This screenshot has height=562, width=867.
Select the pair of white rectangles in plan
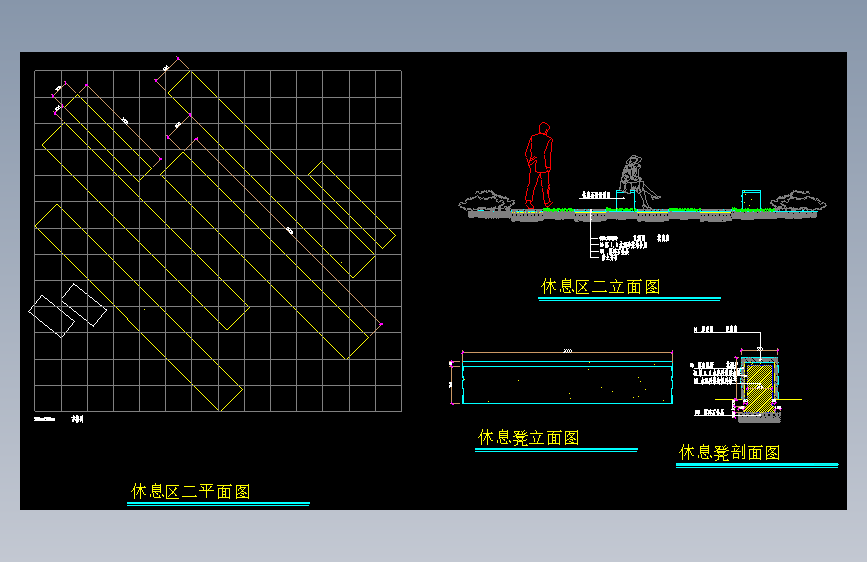point(67,310)
